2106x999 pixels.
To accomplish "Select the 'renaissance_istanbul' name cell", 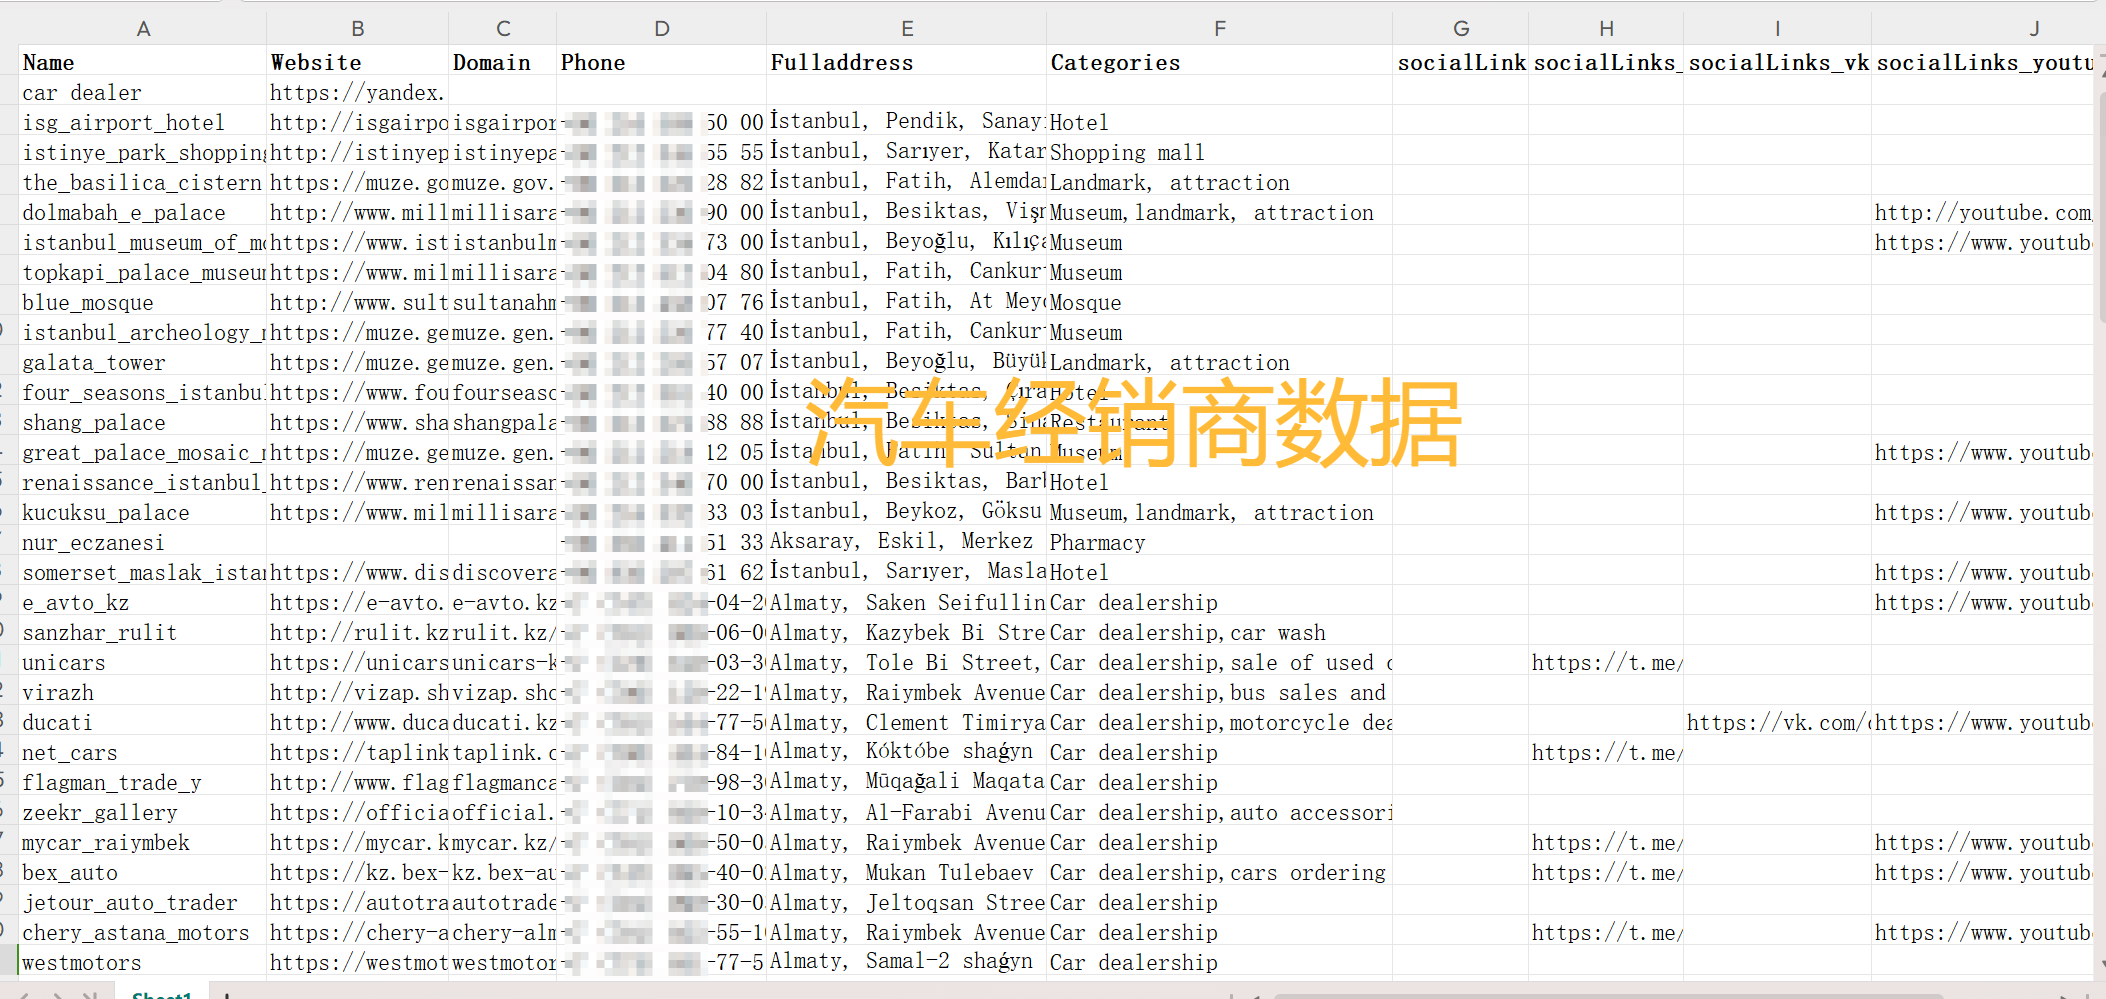I will 143,482.
